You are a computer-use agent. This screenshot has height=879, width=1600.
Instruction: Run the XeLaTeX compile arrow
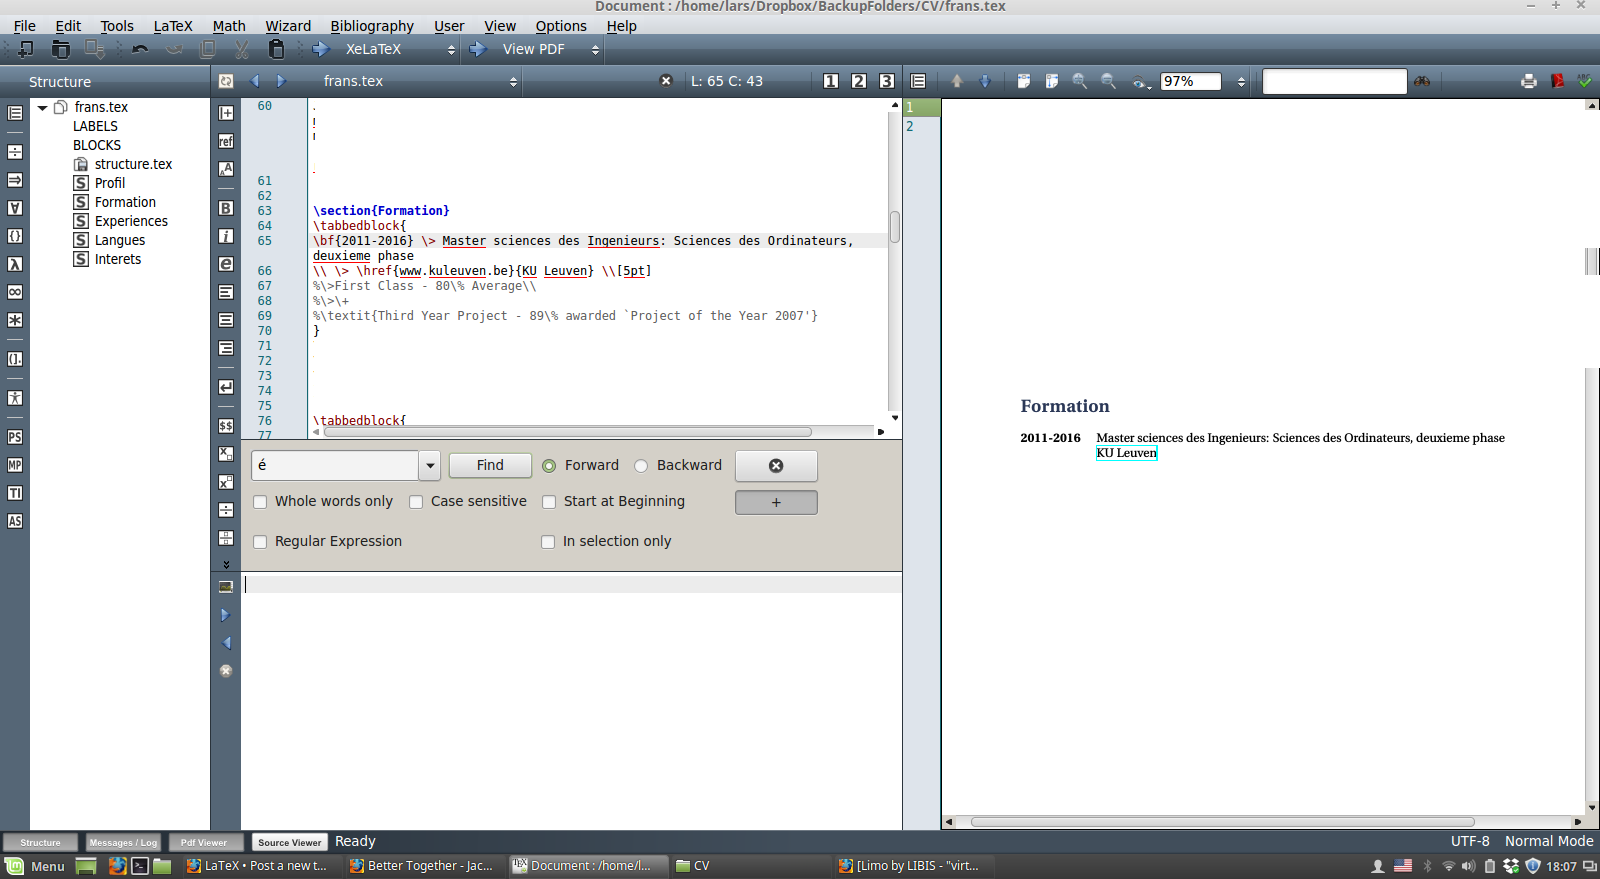point(321,49)
